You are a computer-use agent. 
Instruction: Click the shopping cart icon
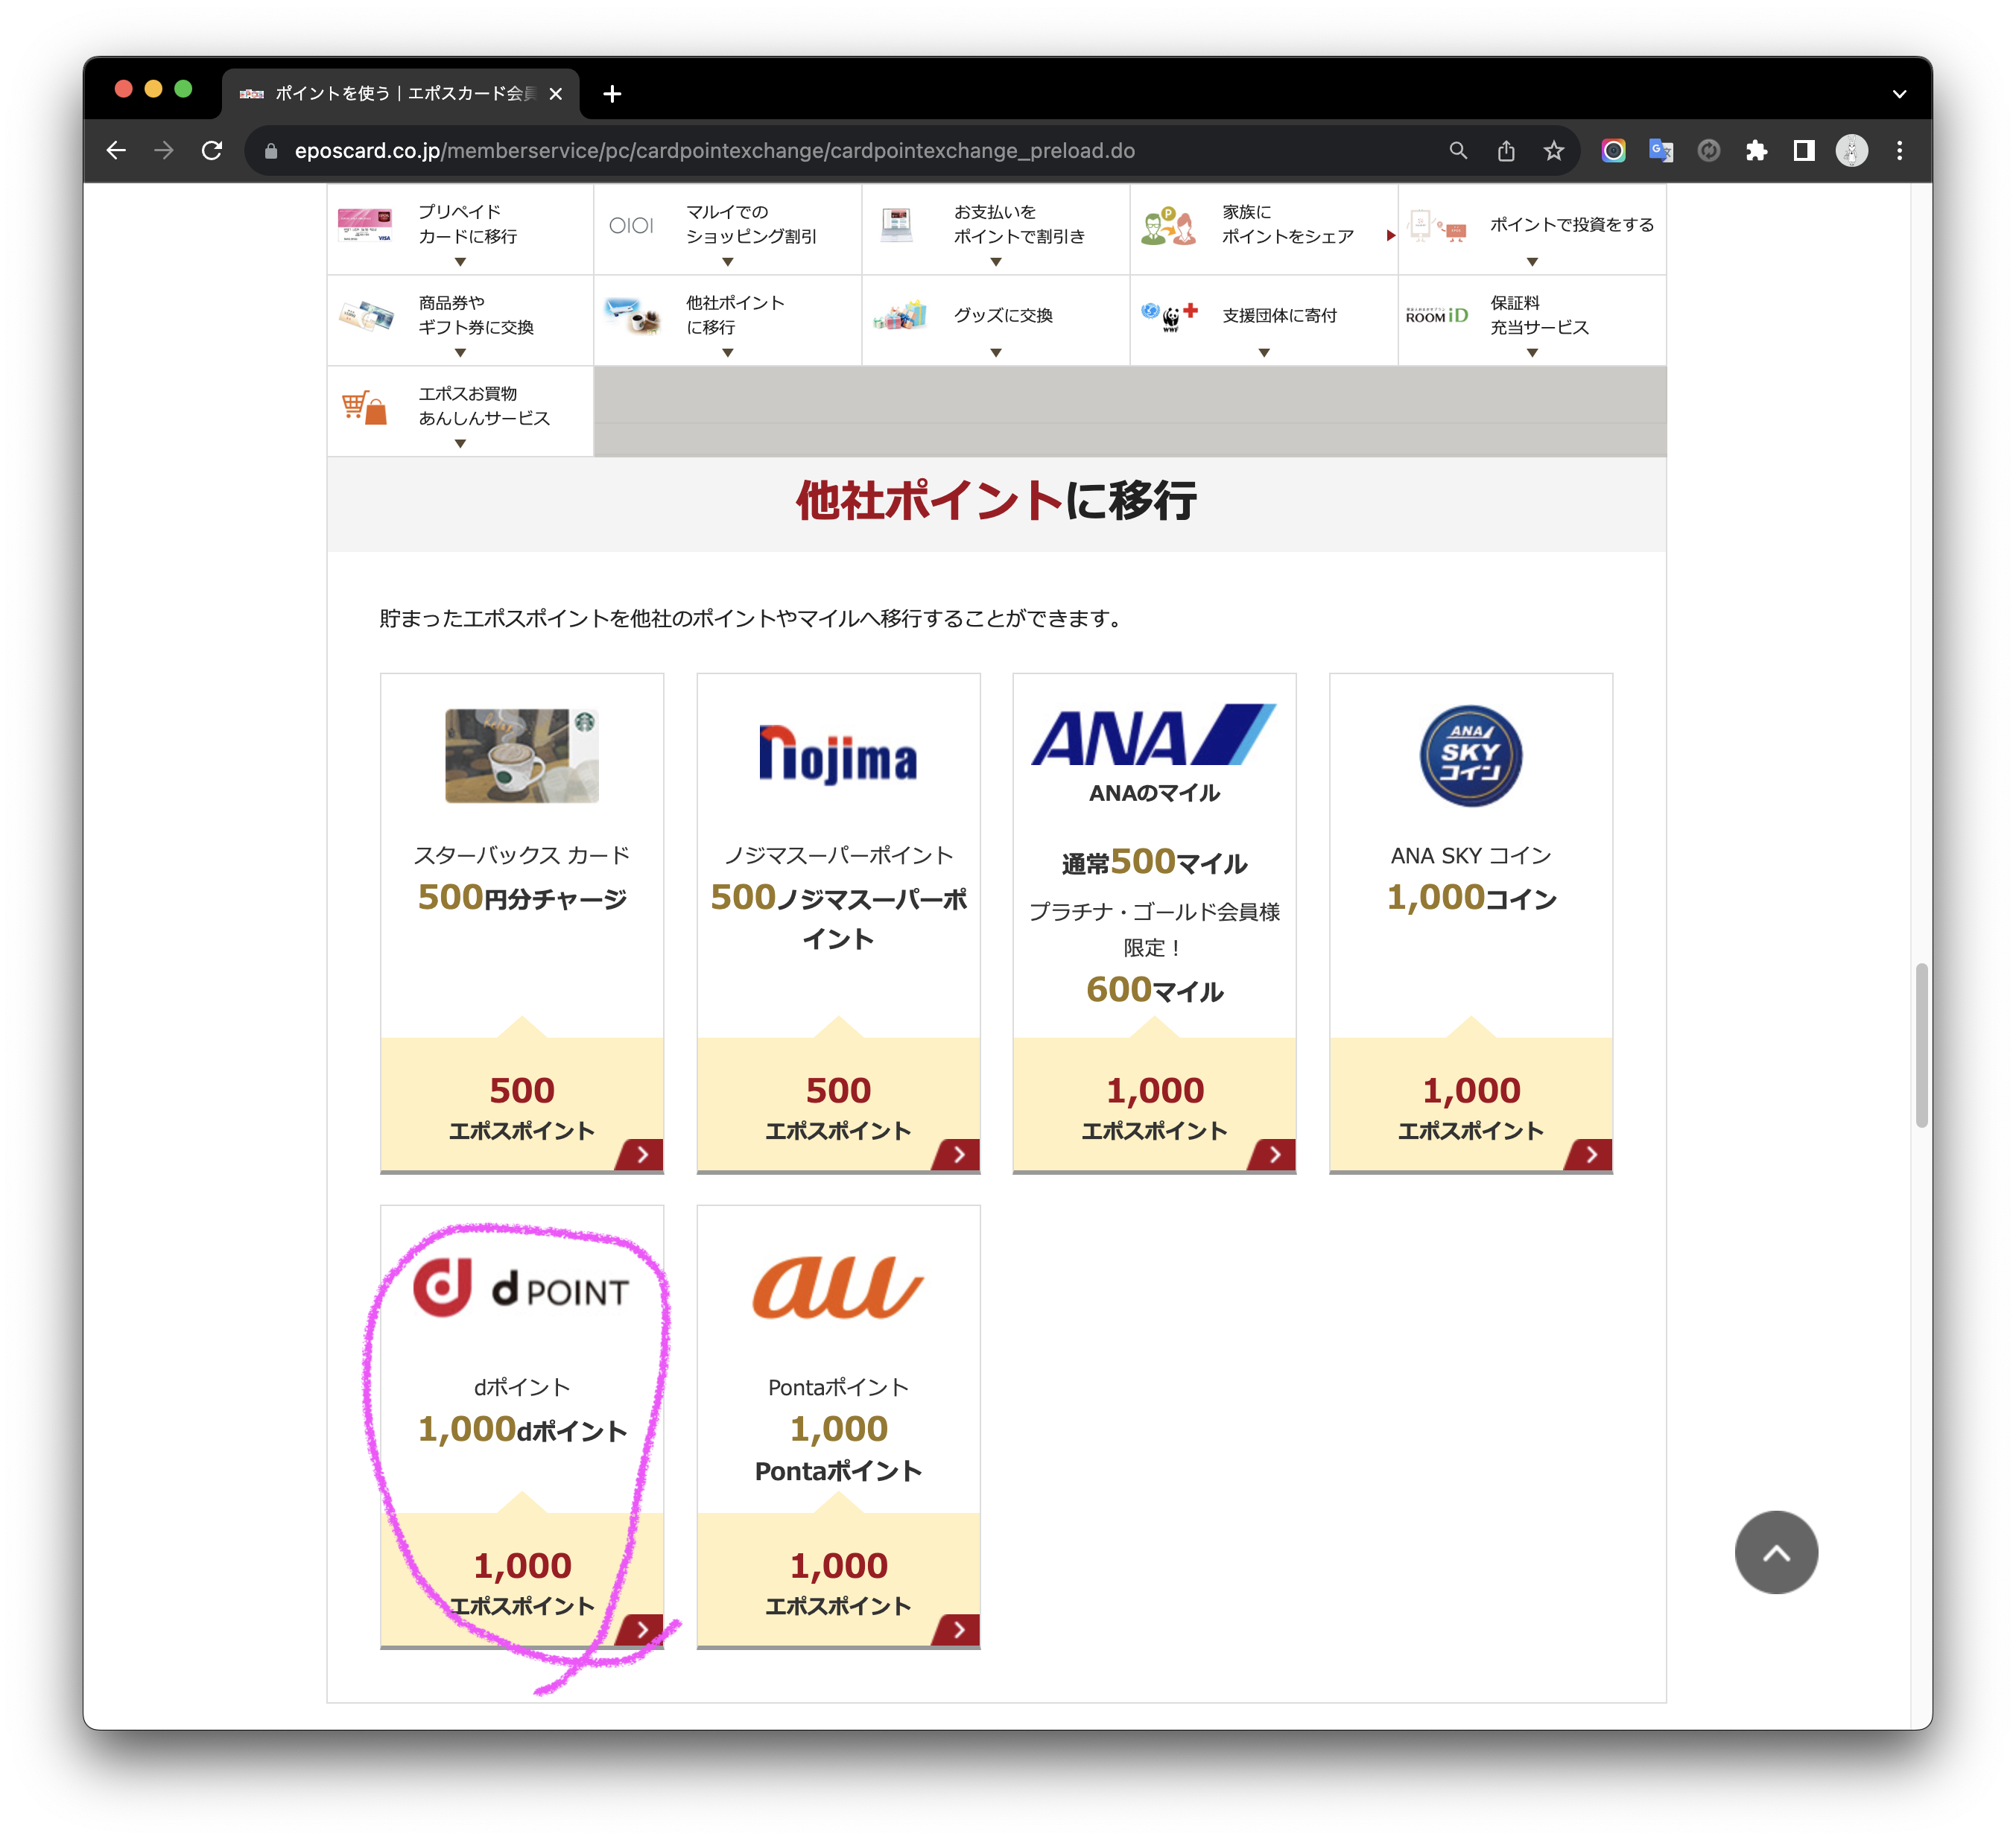tap(364, 407)
